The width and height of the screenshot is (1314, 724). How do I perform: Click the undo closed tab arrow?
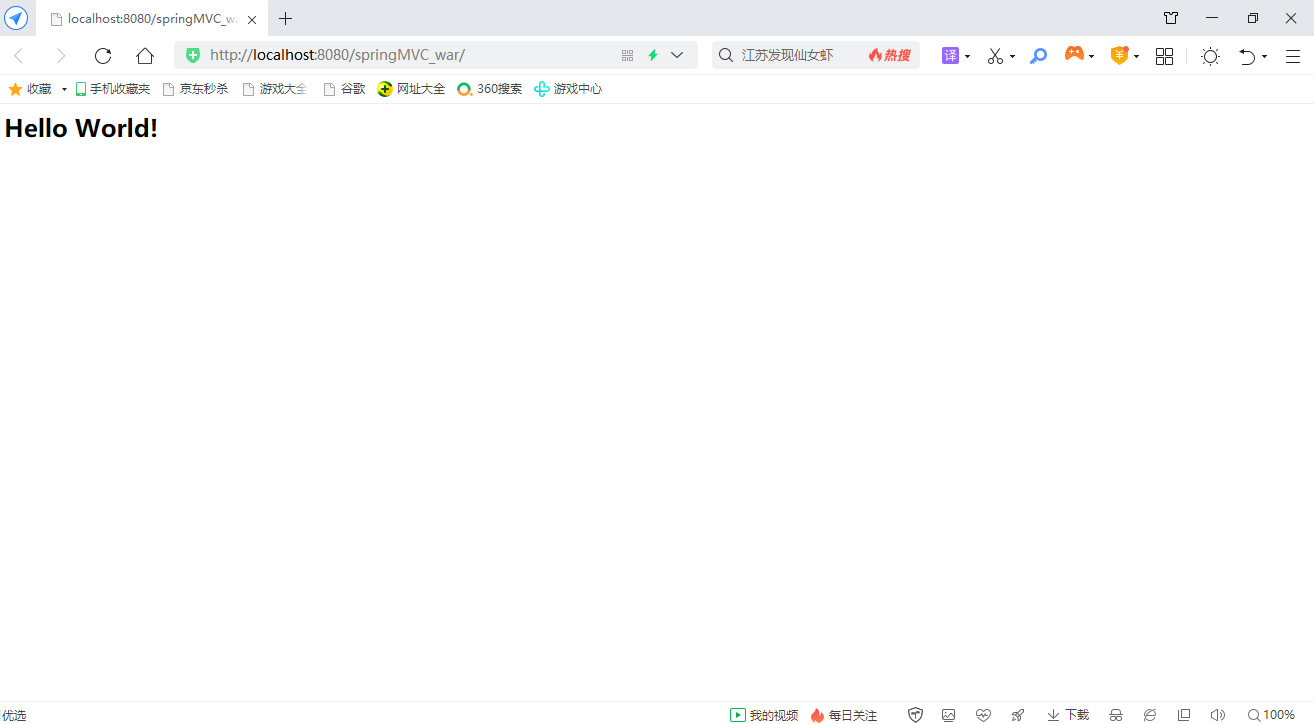click(1247, 56)
